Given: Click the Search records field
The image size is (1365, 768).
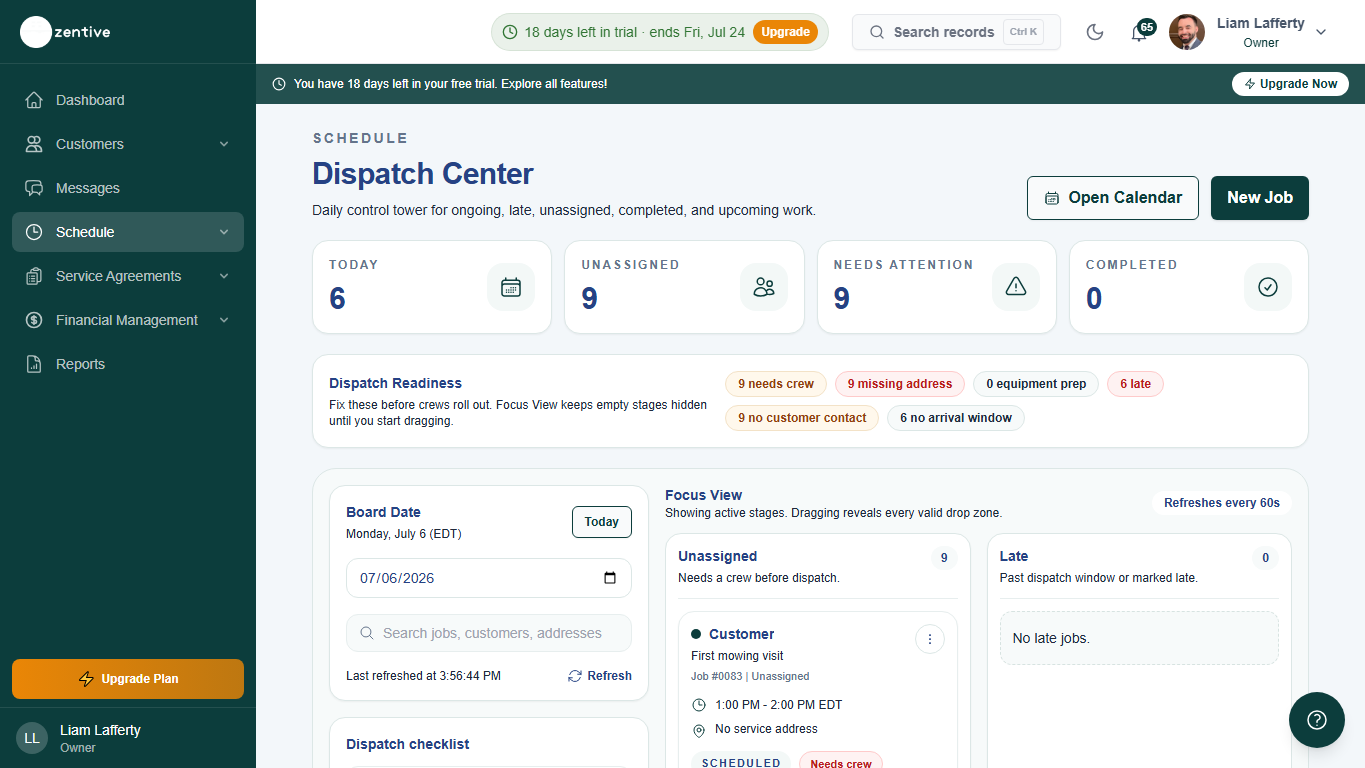Looking at the screenshot, I should pos(956,32).
